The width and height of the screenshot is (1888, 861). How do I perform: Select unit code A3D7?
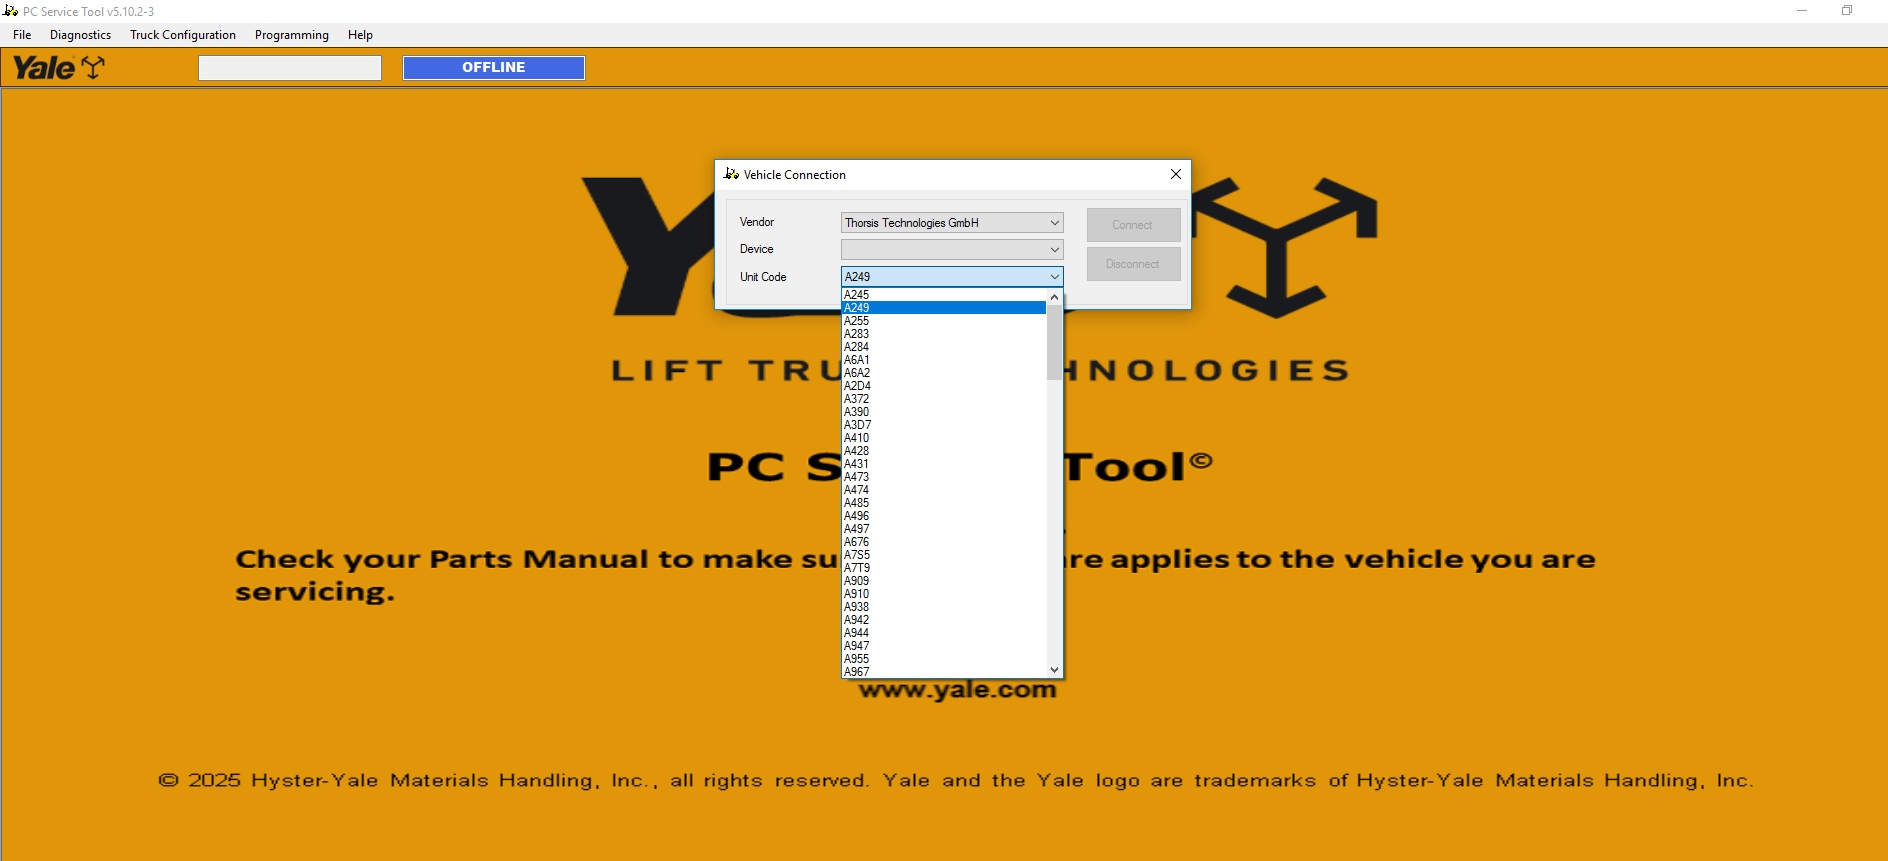click(x=944, y=425)
